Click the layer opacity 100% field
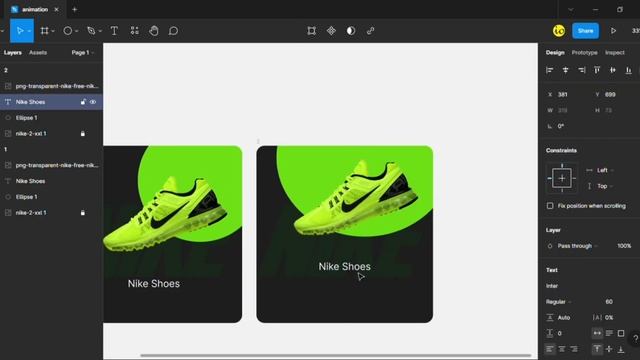The image size is (640, 360). tap(624, 246)
